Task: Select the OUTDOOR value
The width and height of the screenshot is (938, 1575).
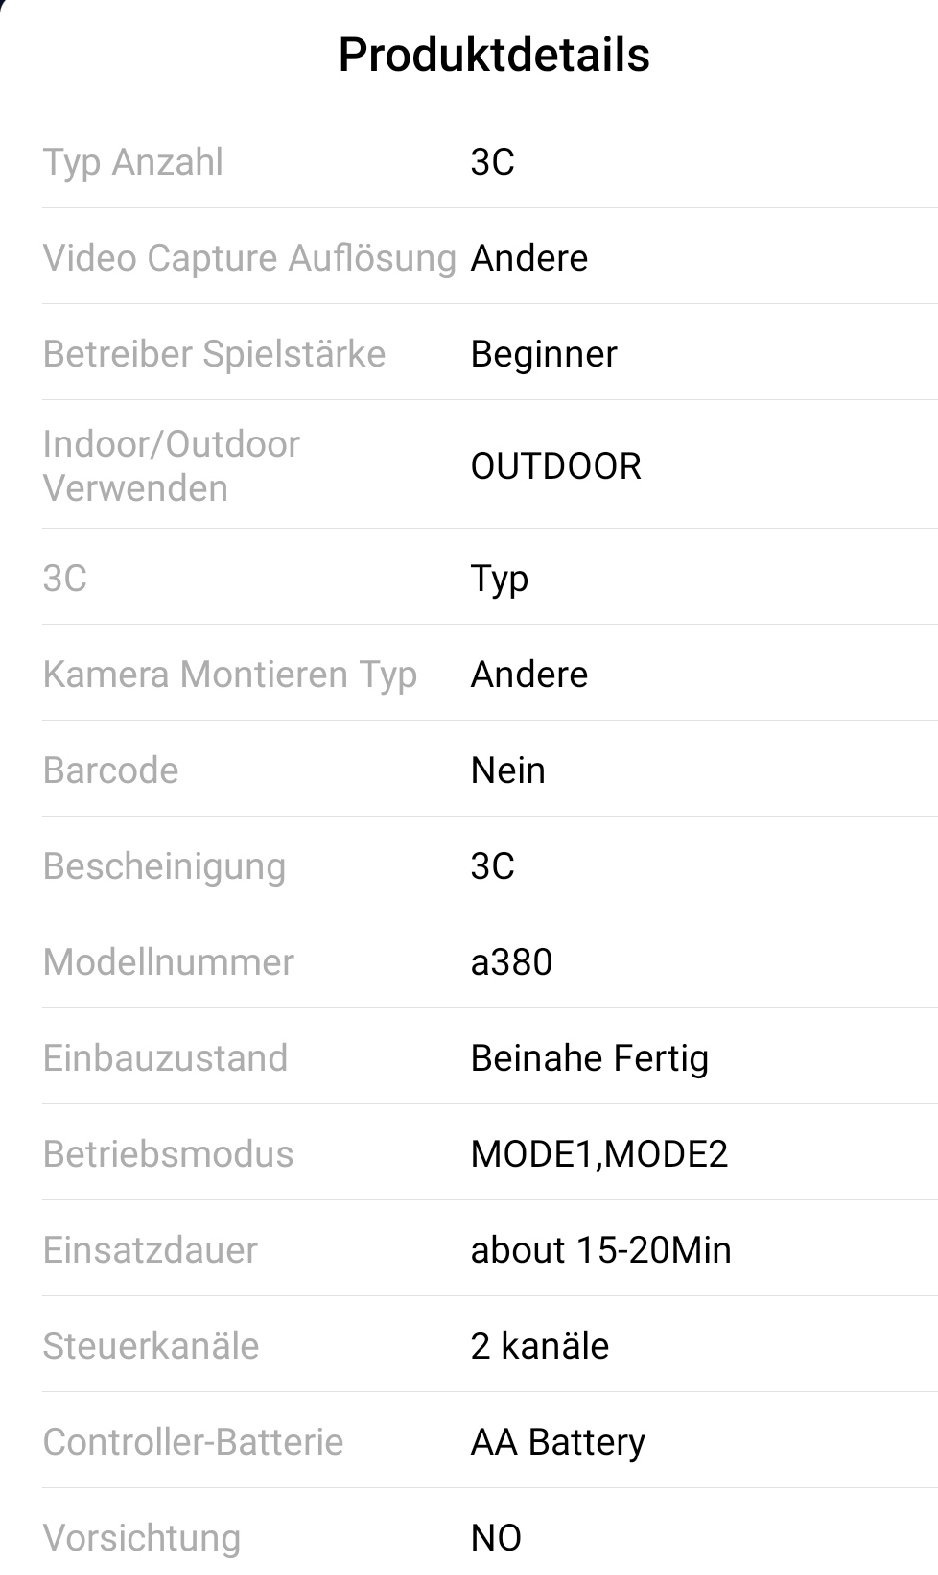Action: 556,466
